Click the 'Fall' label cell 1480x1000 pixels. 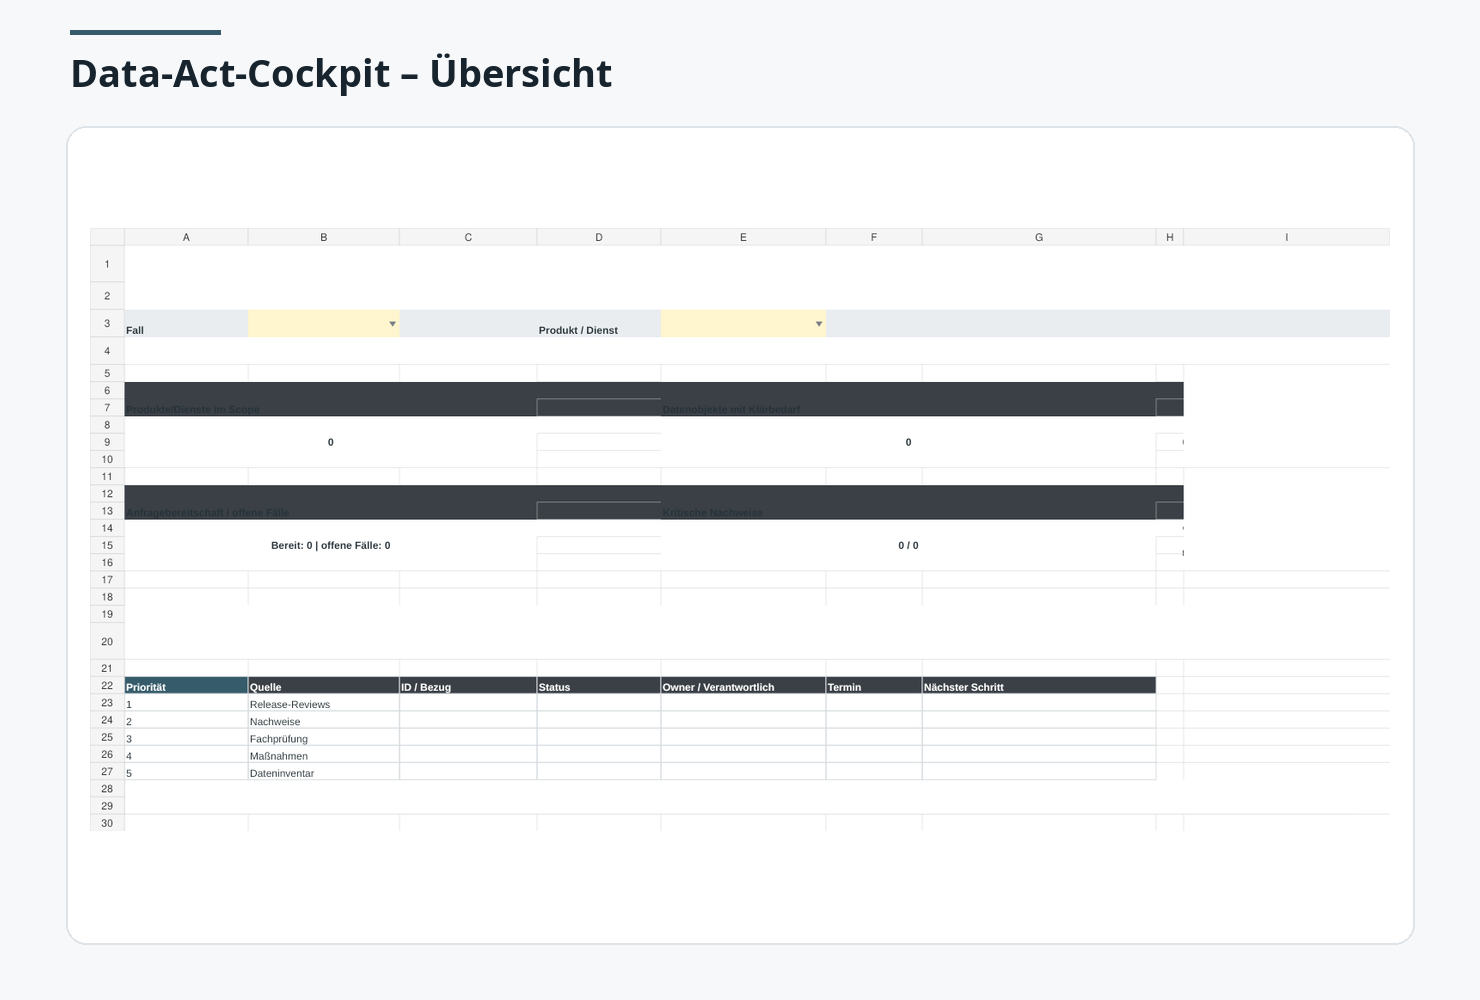(x=186, y=324)
